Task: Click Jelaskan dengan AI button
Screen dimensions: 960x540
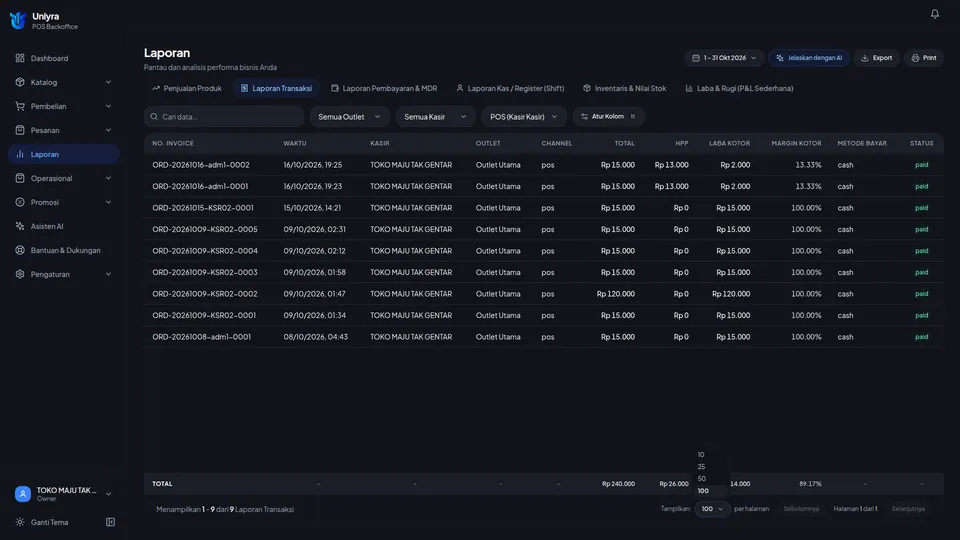Action: [809, 58]
